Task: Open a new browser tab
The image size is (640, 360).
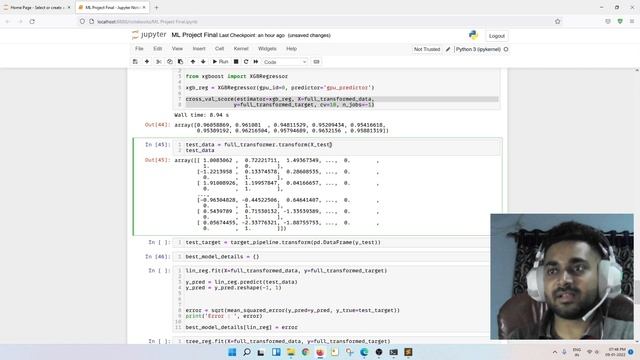Action: (x=156, y=7)
